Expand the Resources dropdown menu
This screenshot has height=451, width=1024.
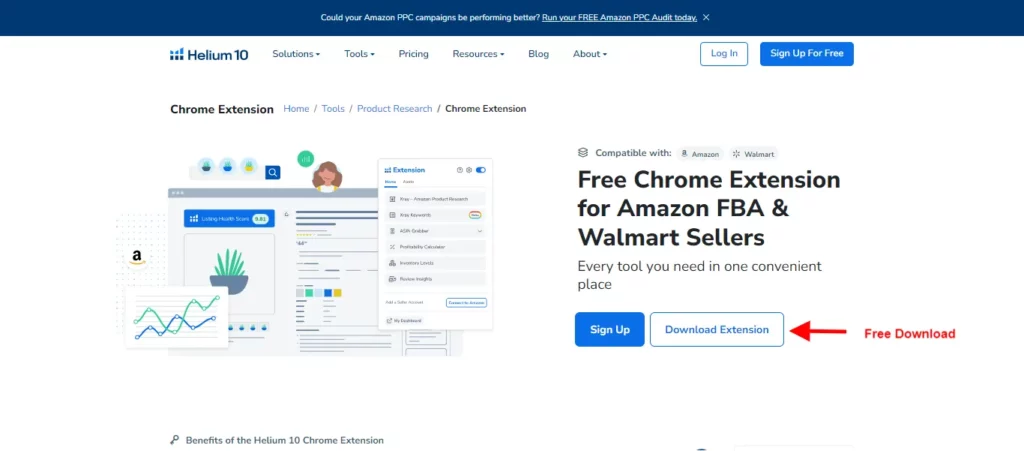(478, 54)
